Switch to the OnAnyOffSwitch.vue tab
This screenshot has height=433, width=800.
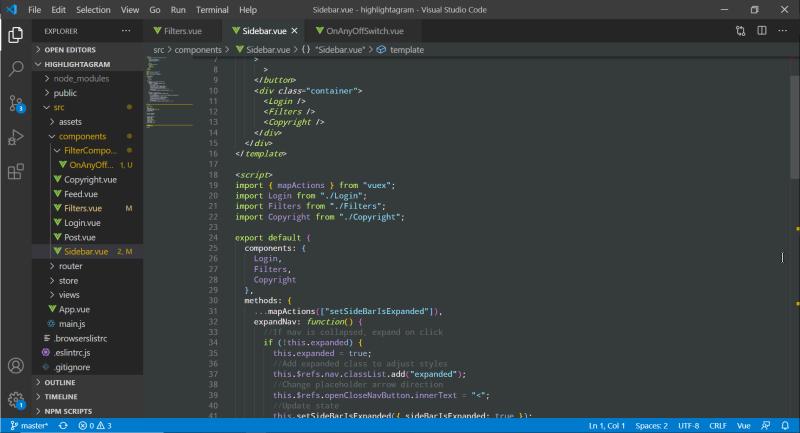point(364,31)
